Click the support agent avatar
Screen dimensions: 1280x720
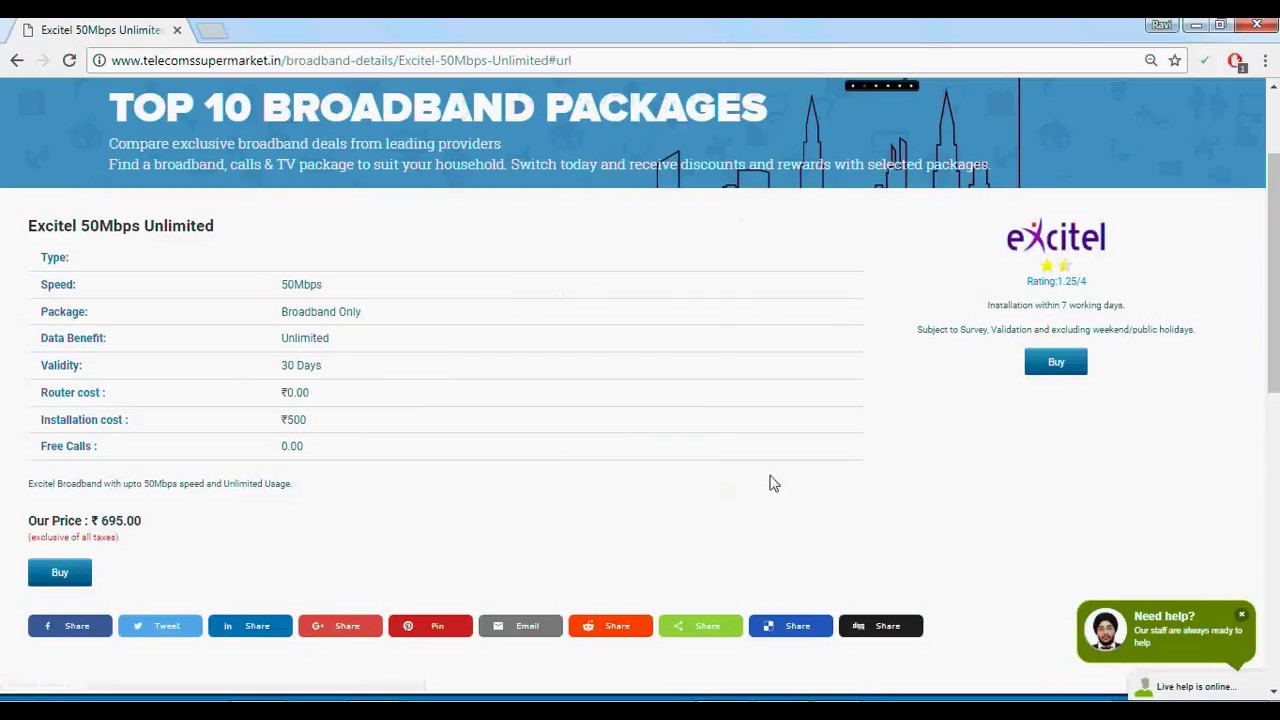click(1105, 631)
